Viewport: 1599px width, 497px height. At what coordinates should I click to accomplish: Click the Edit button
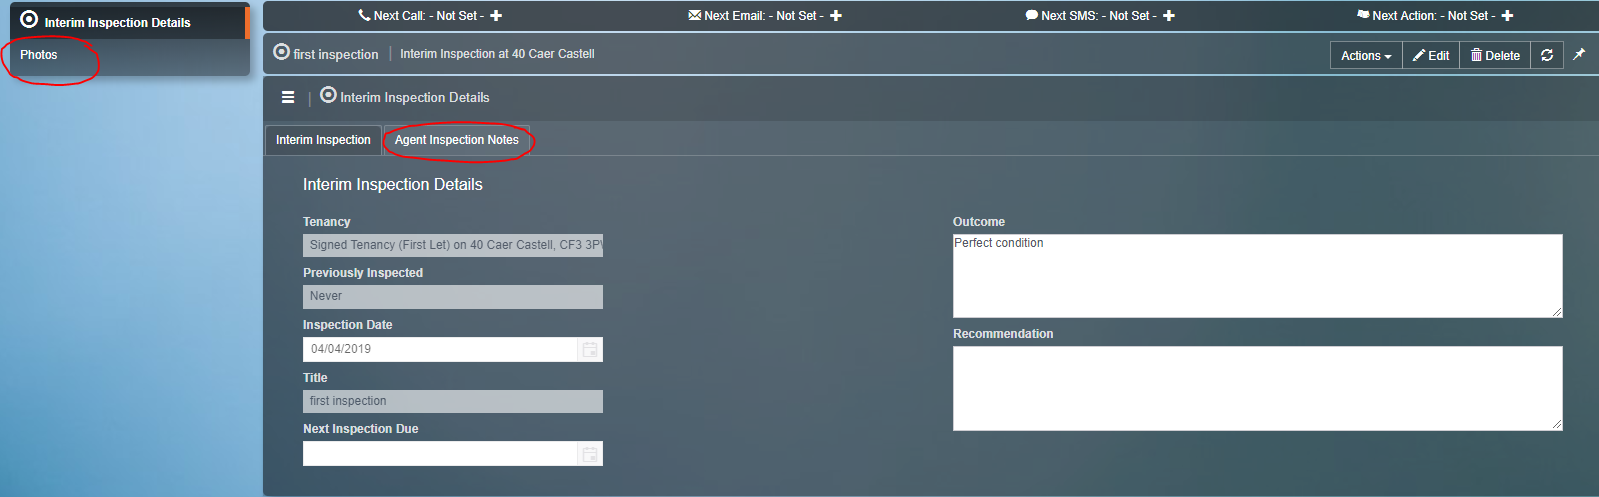1431,56
